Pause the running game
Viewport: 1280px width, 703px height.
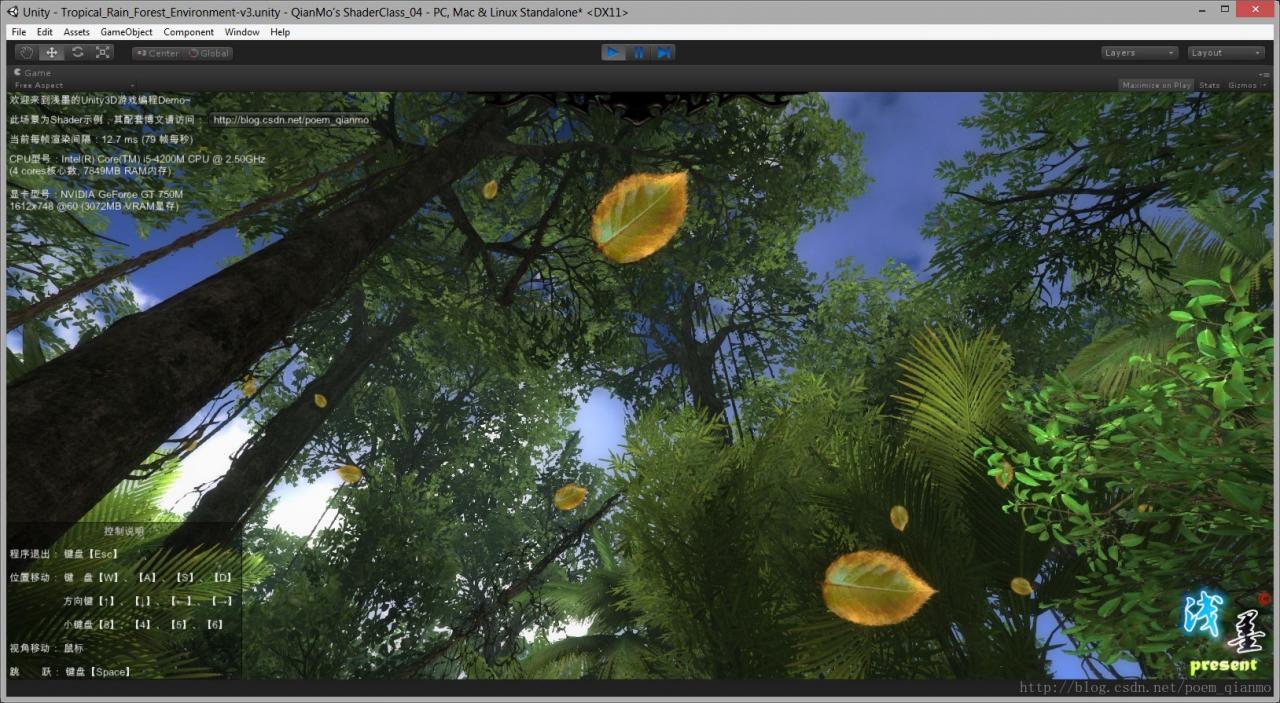pos(639,53)
